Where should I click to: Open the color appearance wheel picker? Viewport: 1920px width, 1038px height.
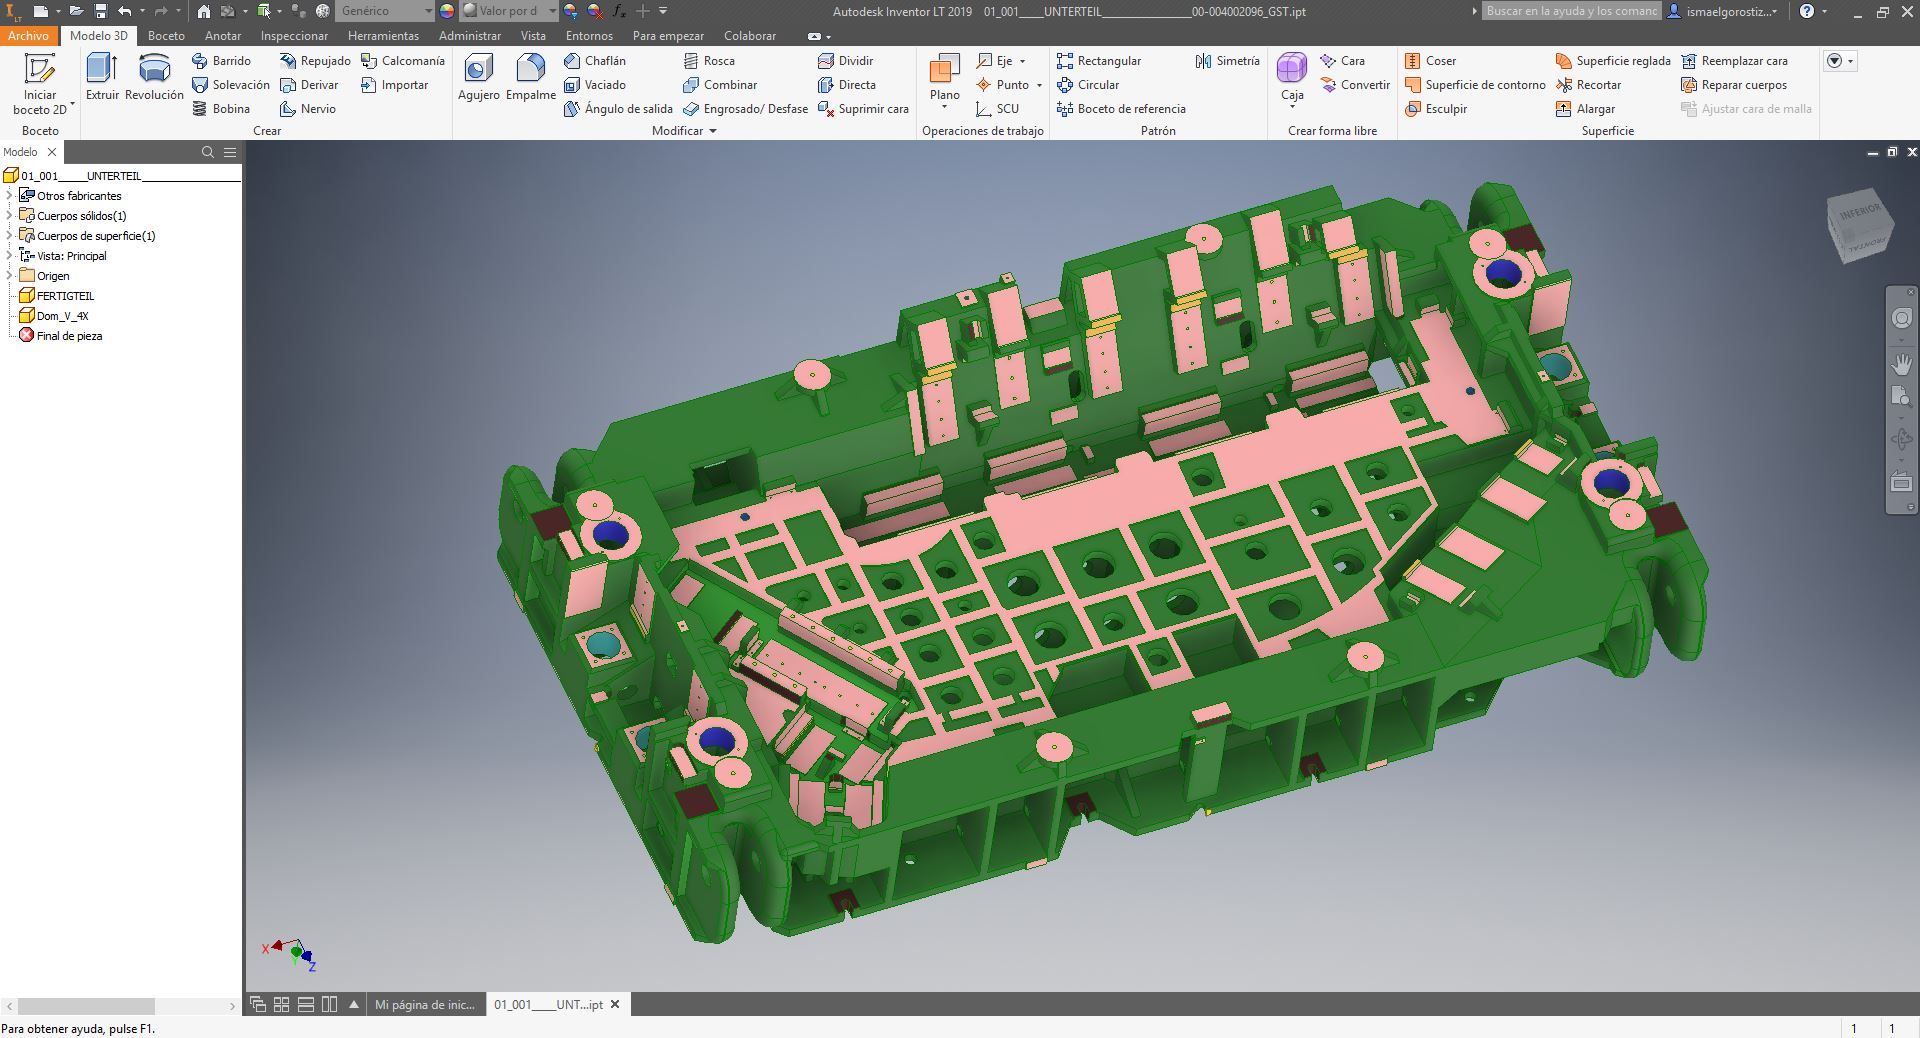[447, 11]
